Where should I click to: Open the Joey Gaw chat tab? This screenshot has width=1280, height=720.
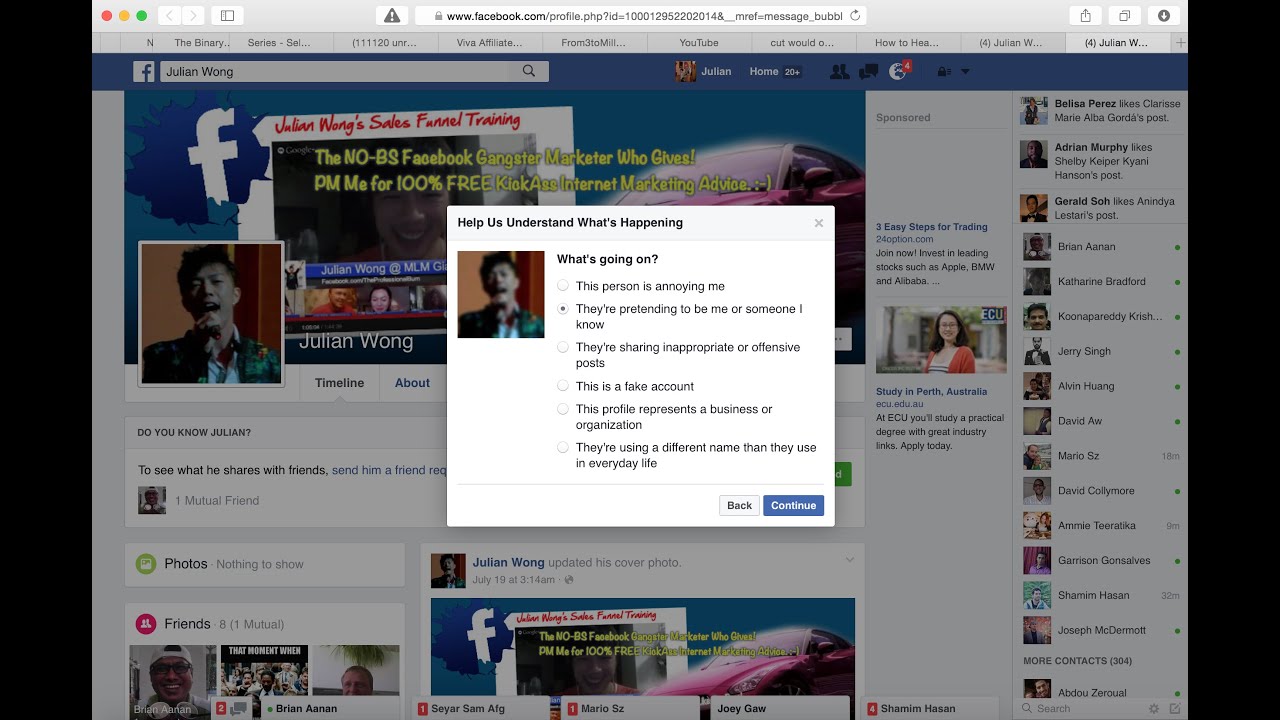coord(780,708)
